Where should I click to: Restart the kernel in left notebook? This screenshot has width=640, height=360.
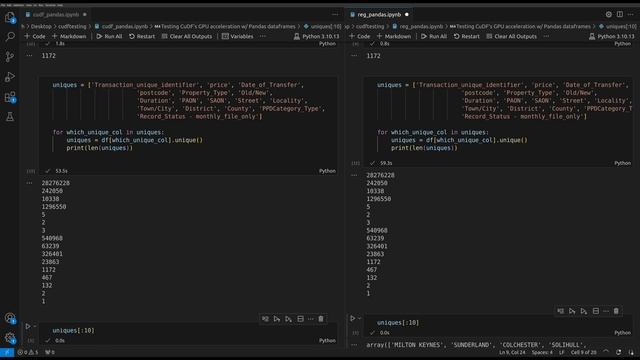tap(142, 36)
